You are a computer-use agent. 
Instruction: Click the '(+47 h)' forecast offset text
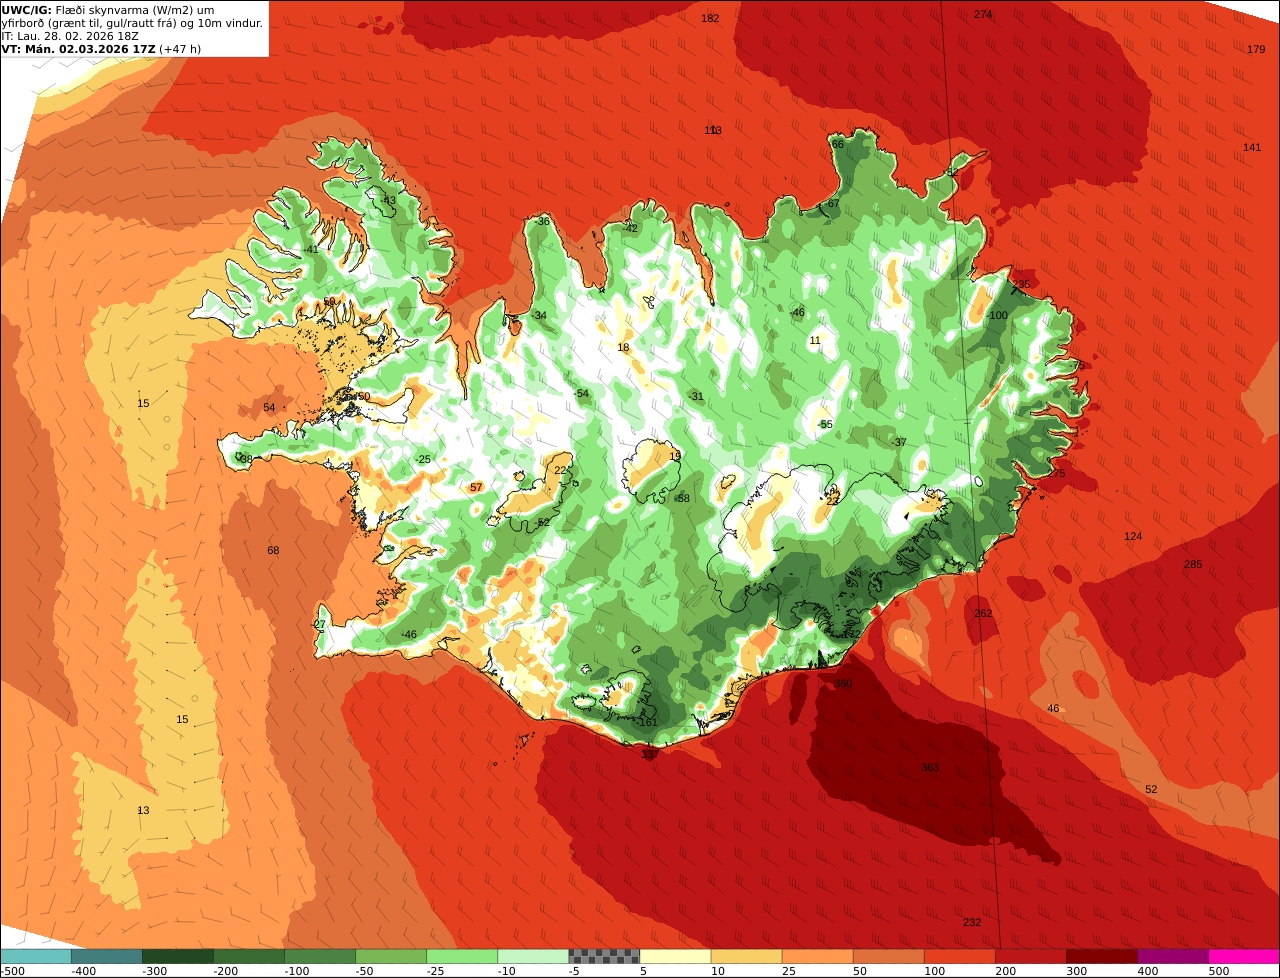(x=180, y=49)
